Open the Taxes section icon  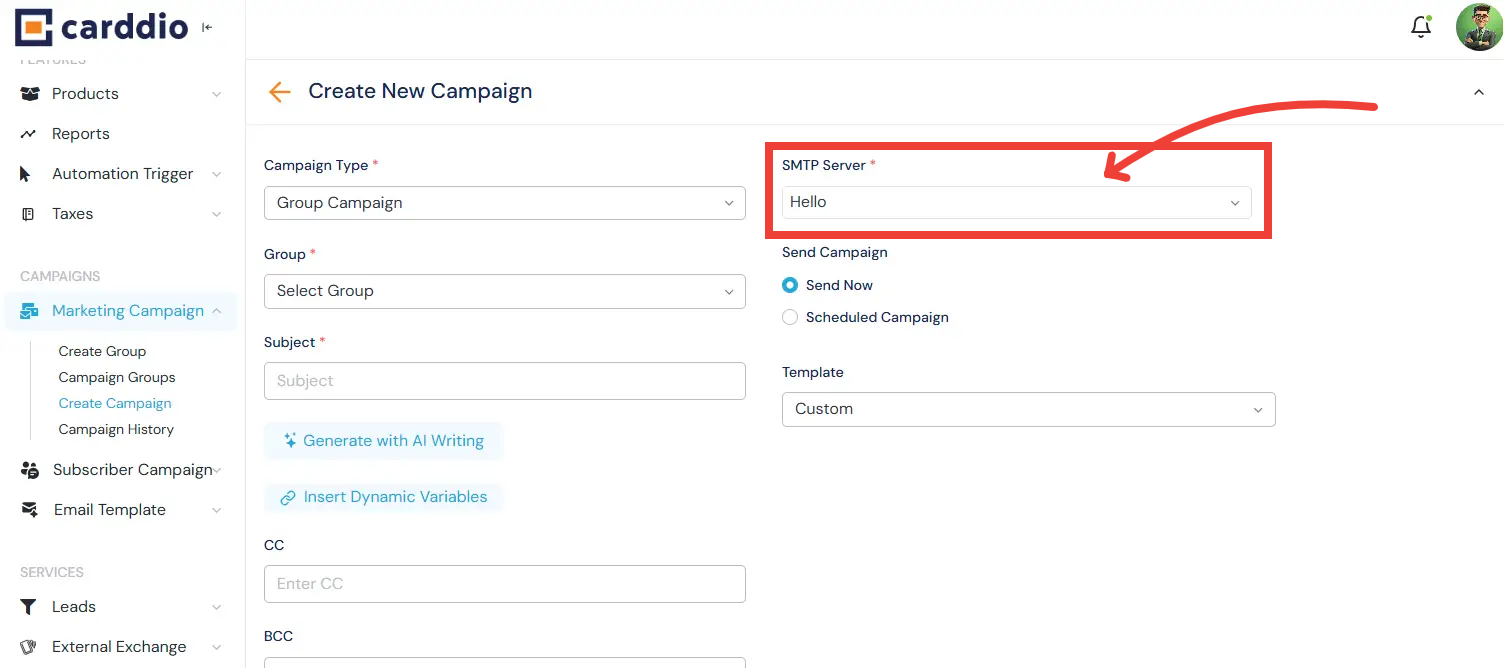point(29,213)
